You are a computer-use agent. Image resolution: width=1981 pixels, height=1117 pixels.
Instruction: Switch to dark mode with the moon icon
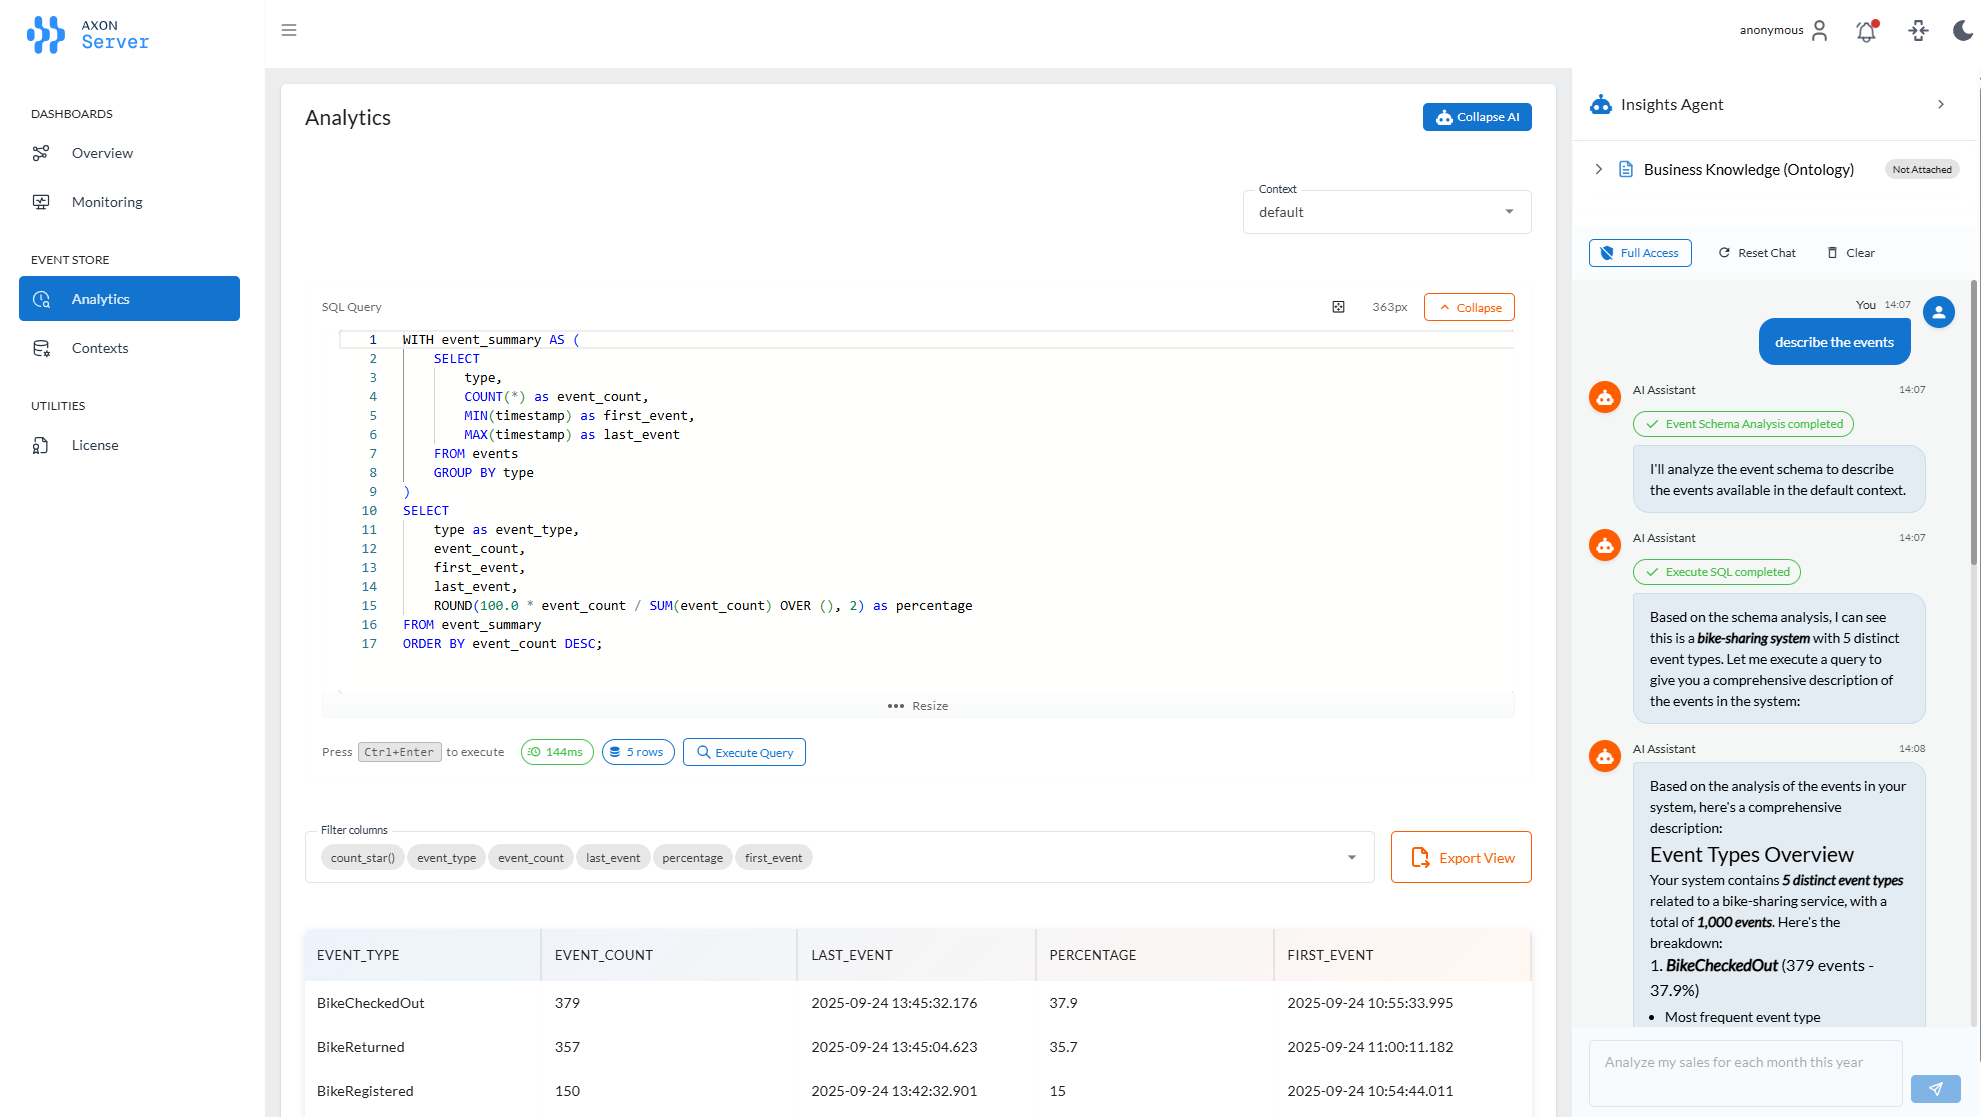(x=1962, y=31)
